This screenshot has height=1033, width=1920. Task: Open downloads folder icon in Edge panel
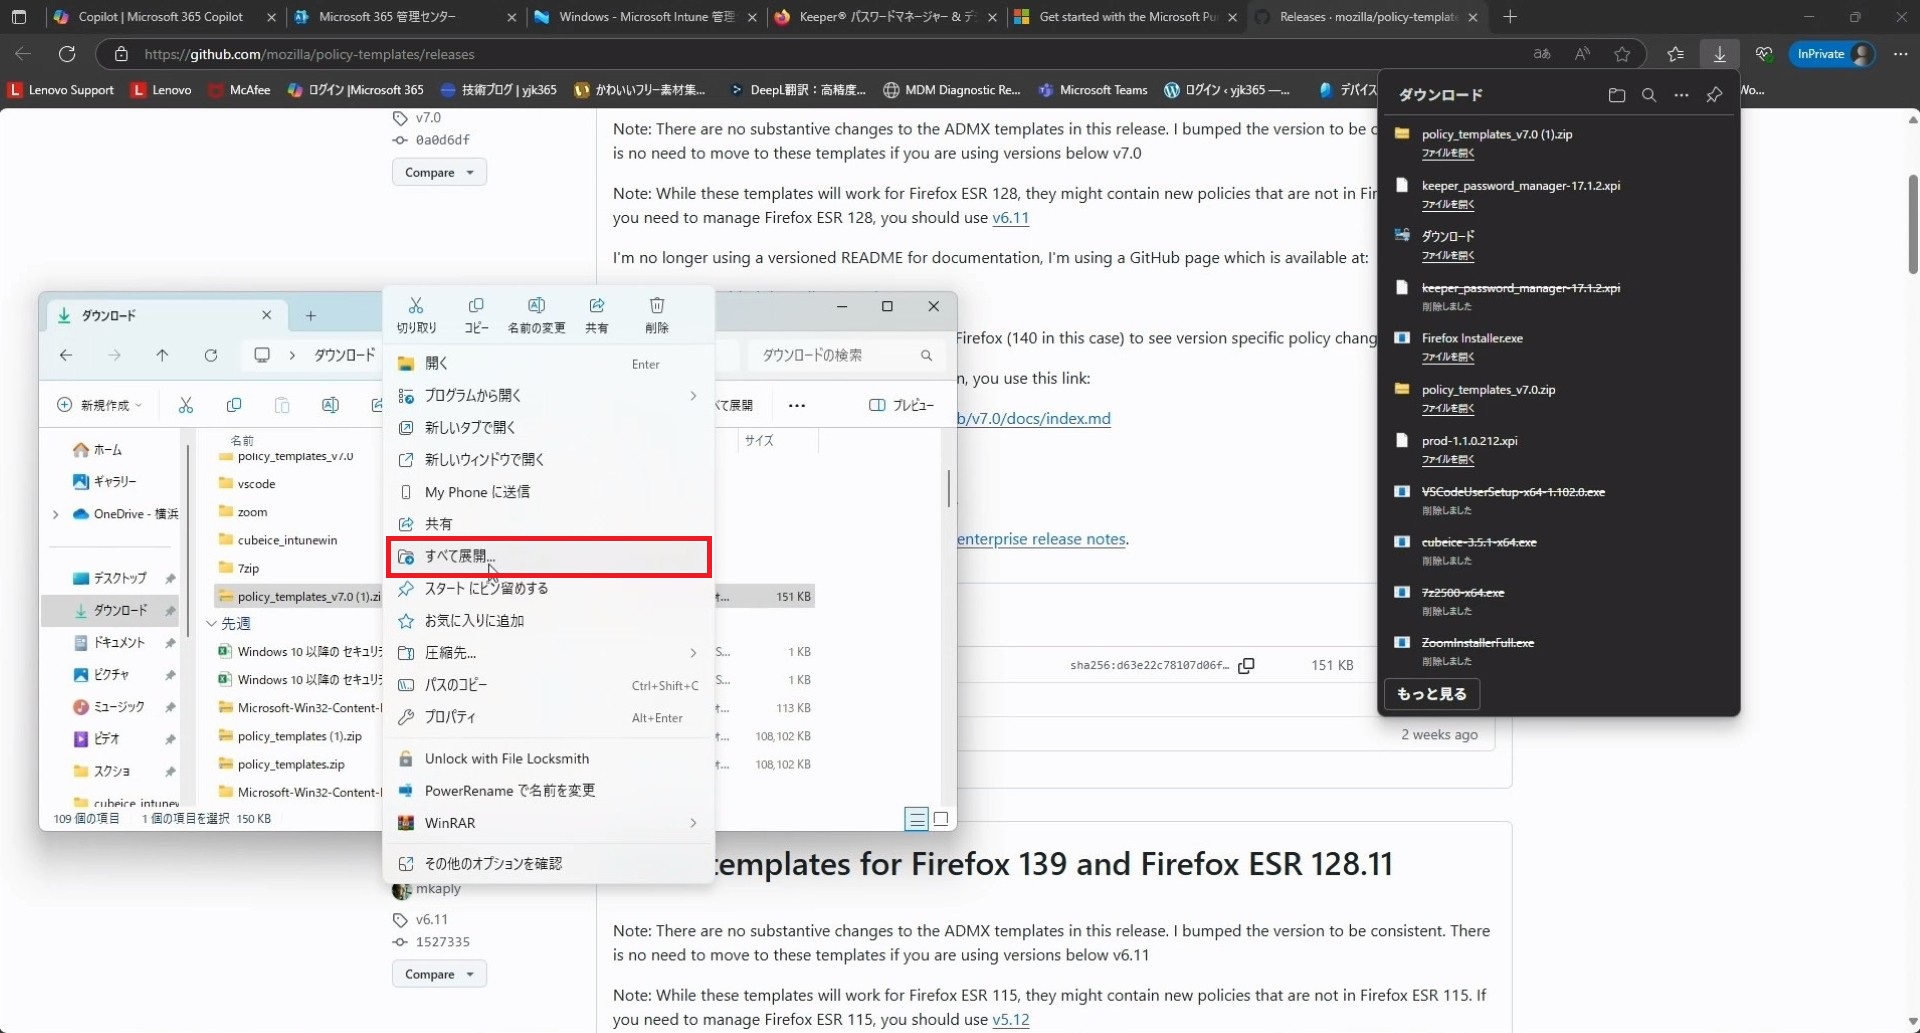[1616, 95]
